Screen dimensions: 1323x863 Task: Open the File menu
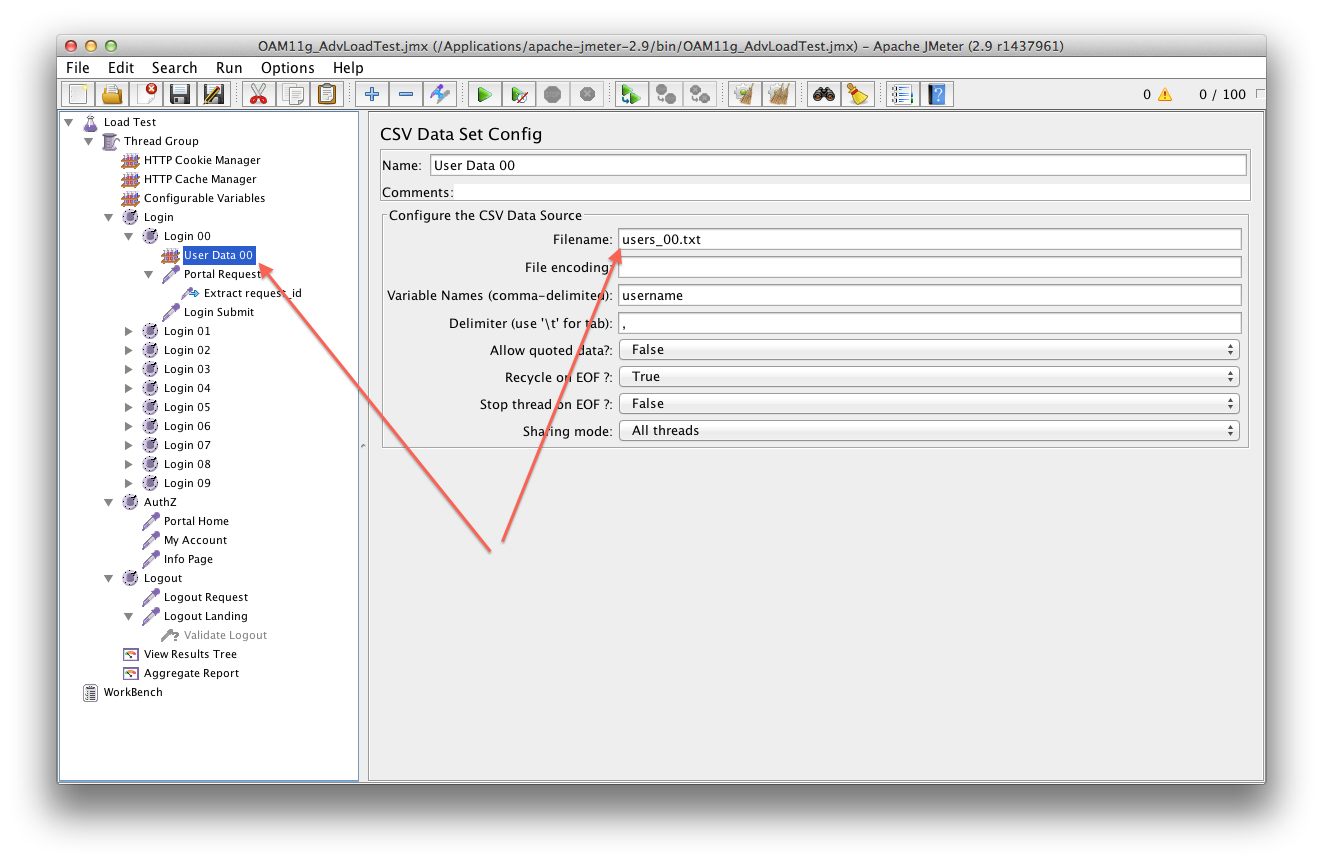78,68
